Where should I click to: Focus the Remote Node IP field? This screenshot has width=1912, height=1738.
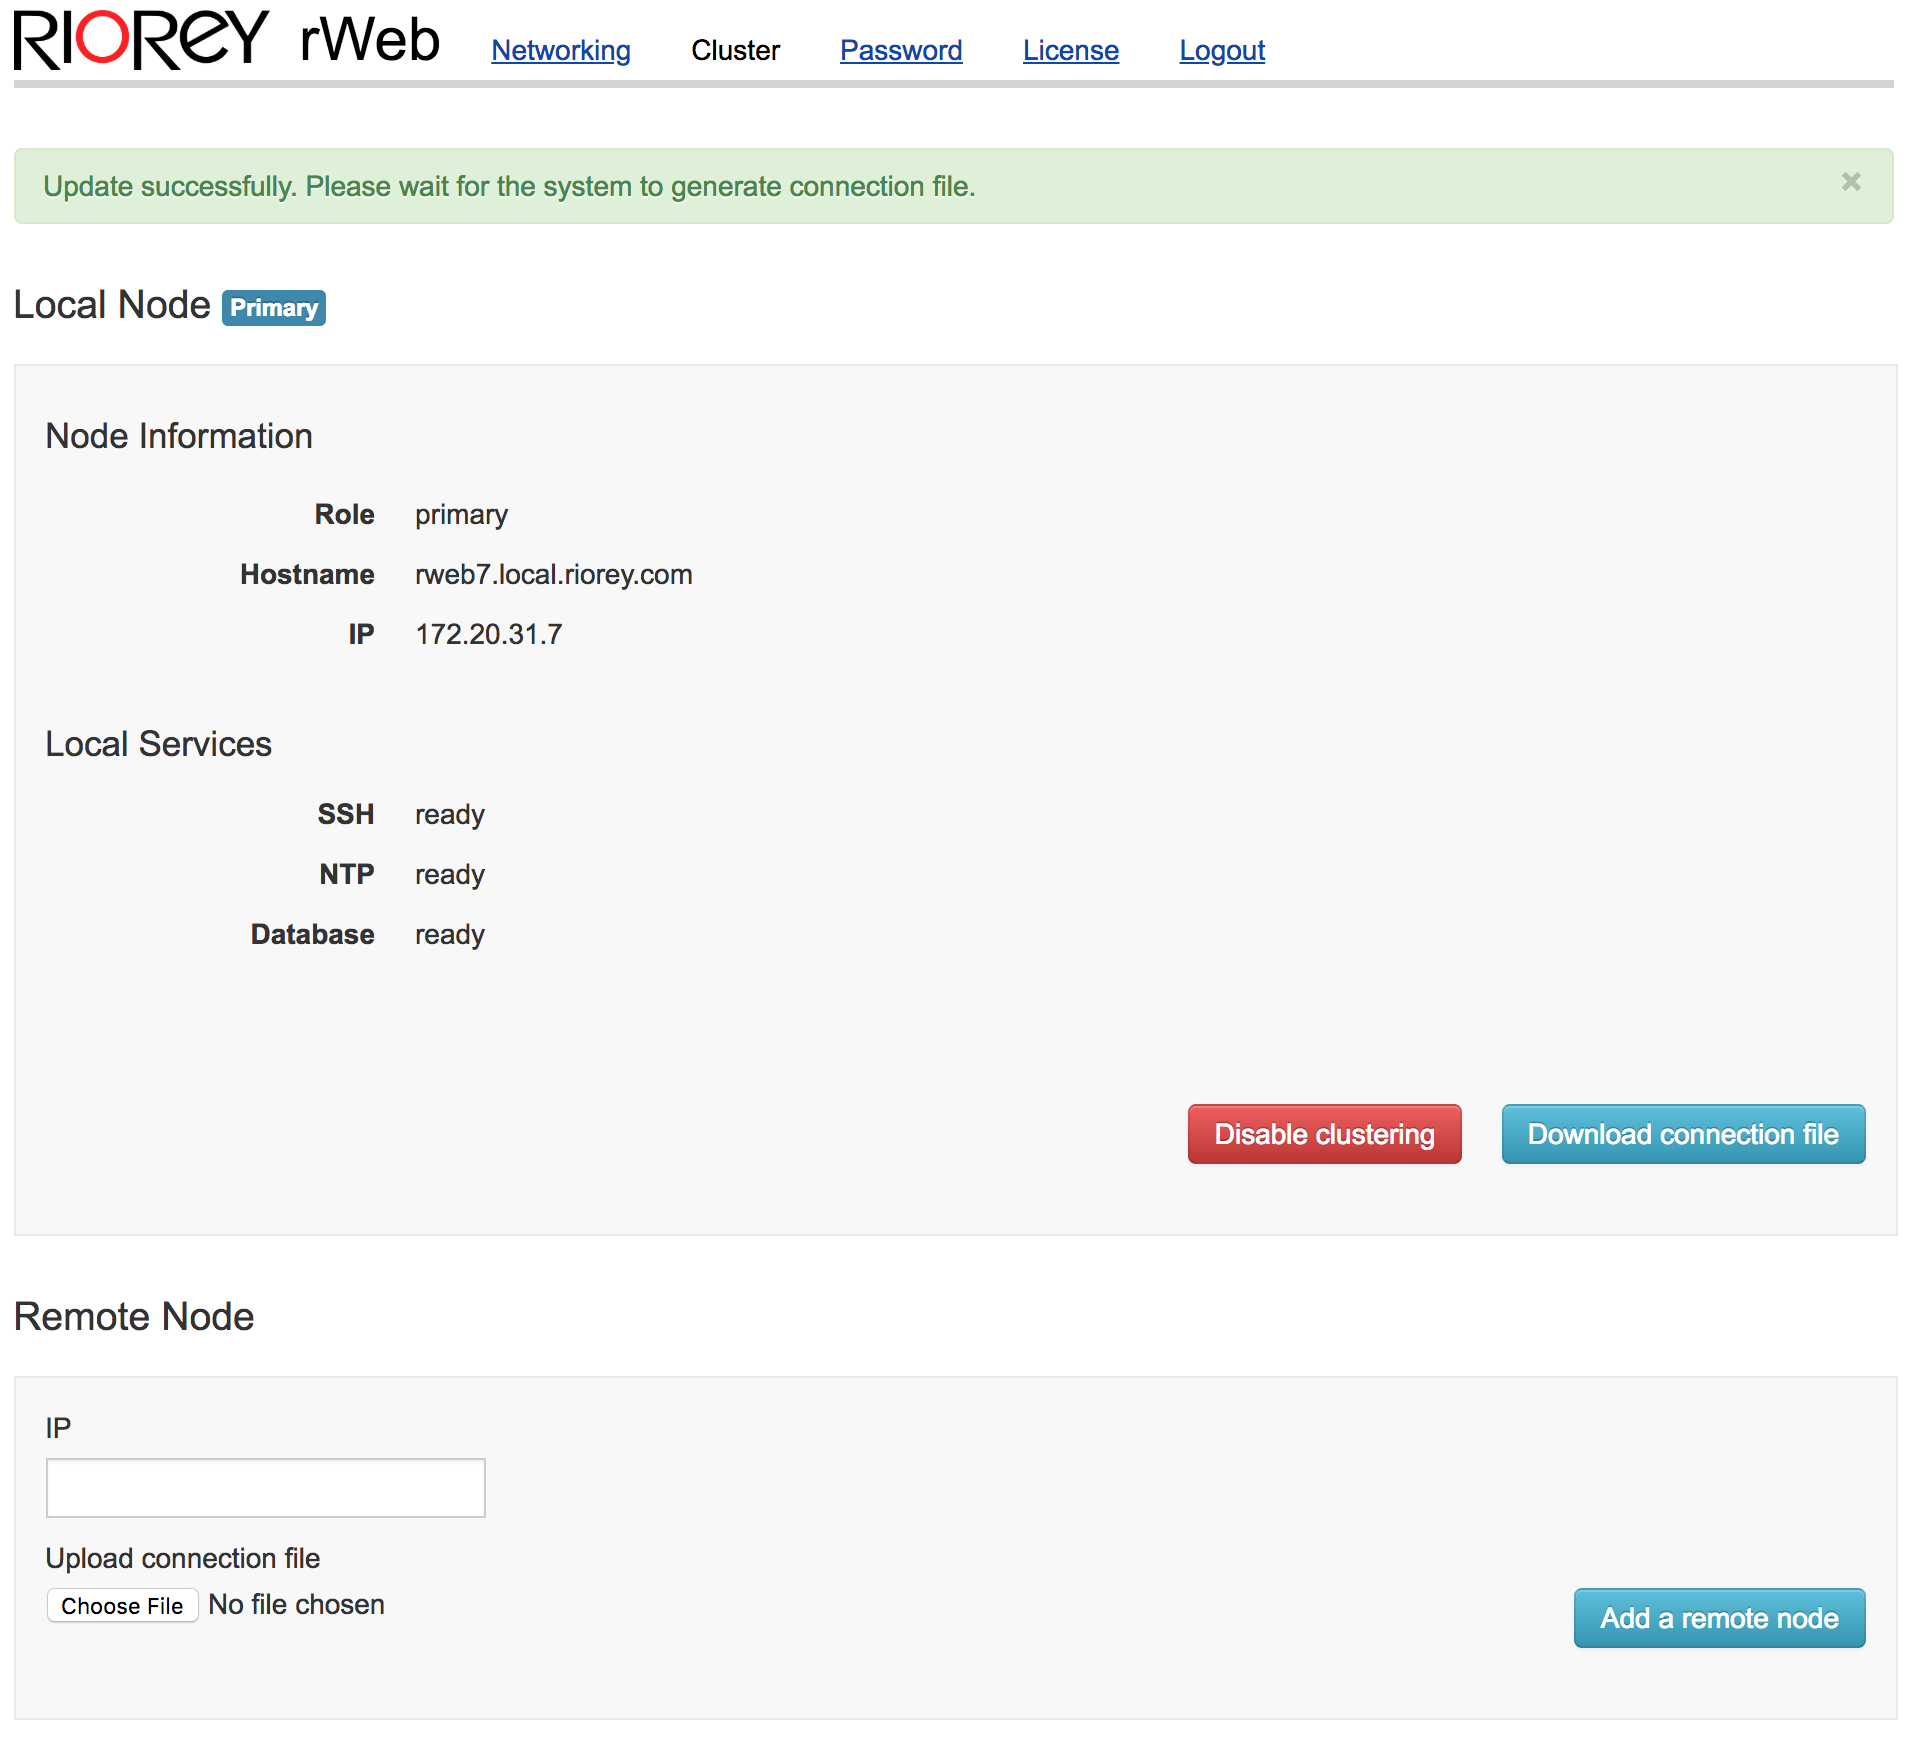(x=266, y=1488)
